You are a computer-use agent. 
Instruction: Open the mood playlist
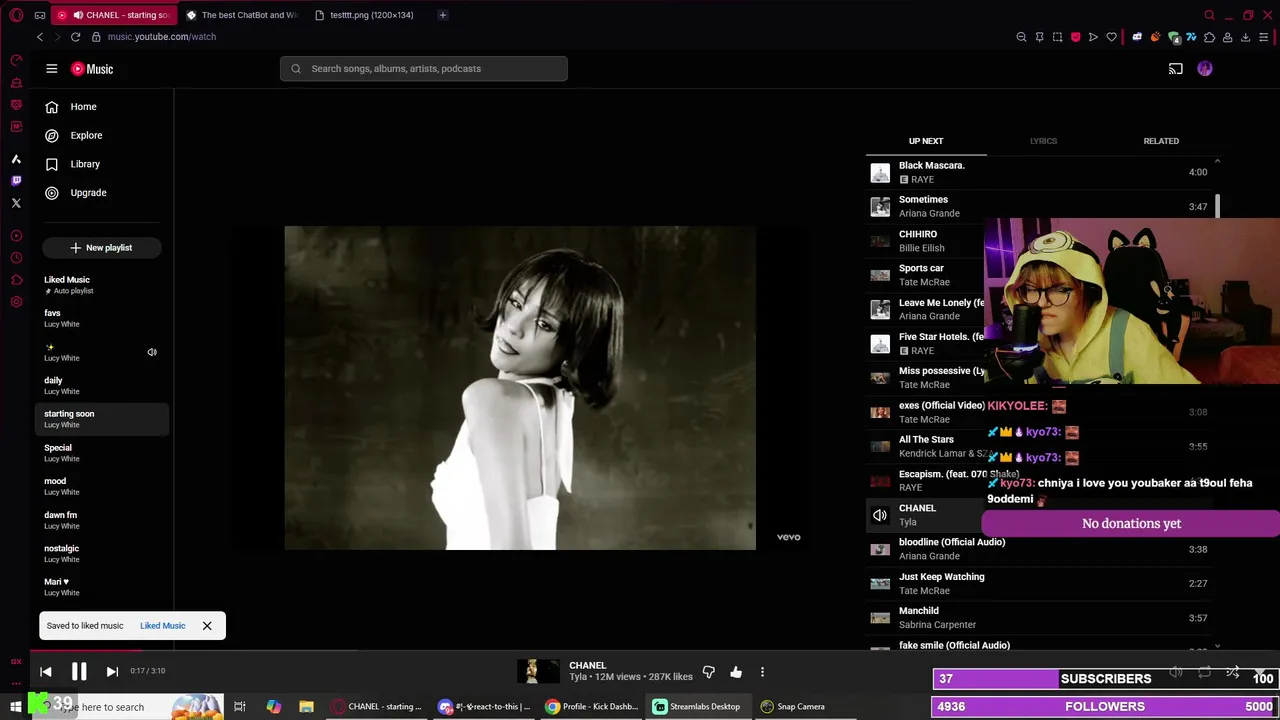[x=102, y=486]
